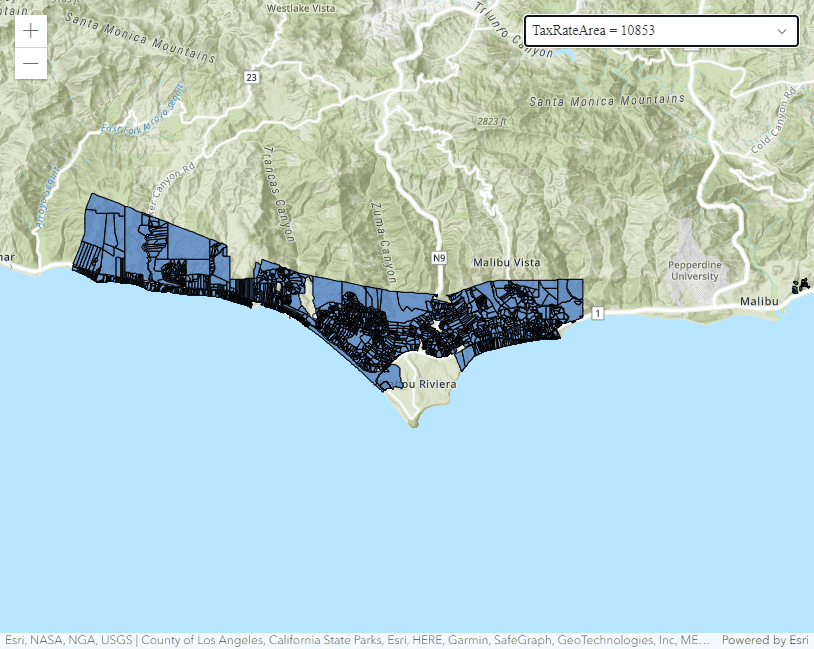Image resolution: width=814 pixels, height=649 pixels.
Task: Open the Powered by Esri link
Action: click(765, 640)
